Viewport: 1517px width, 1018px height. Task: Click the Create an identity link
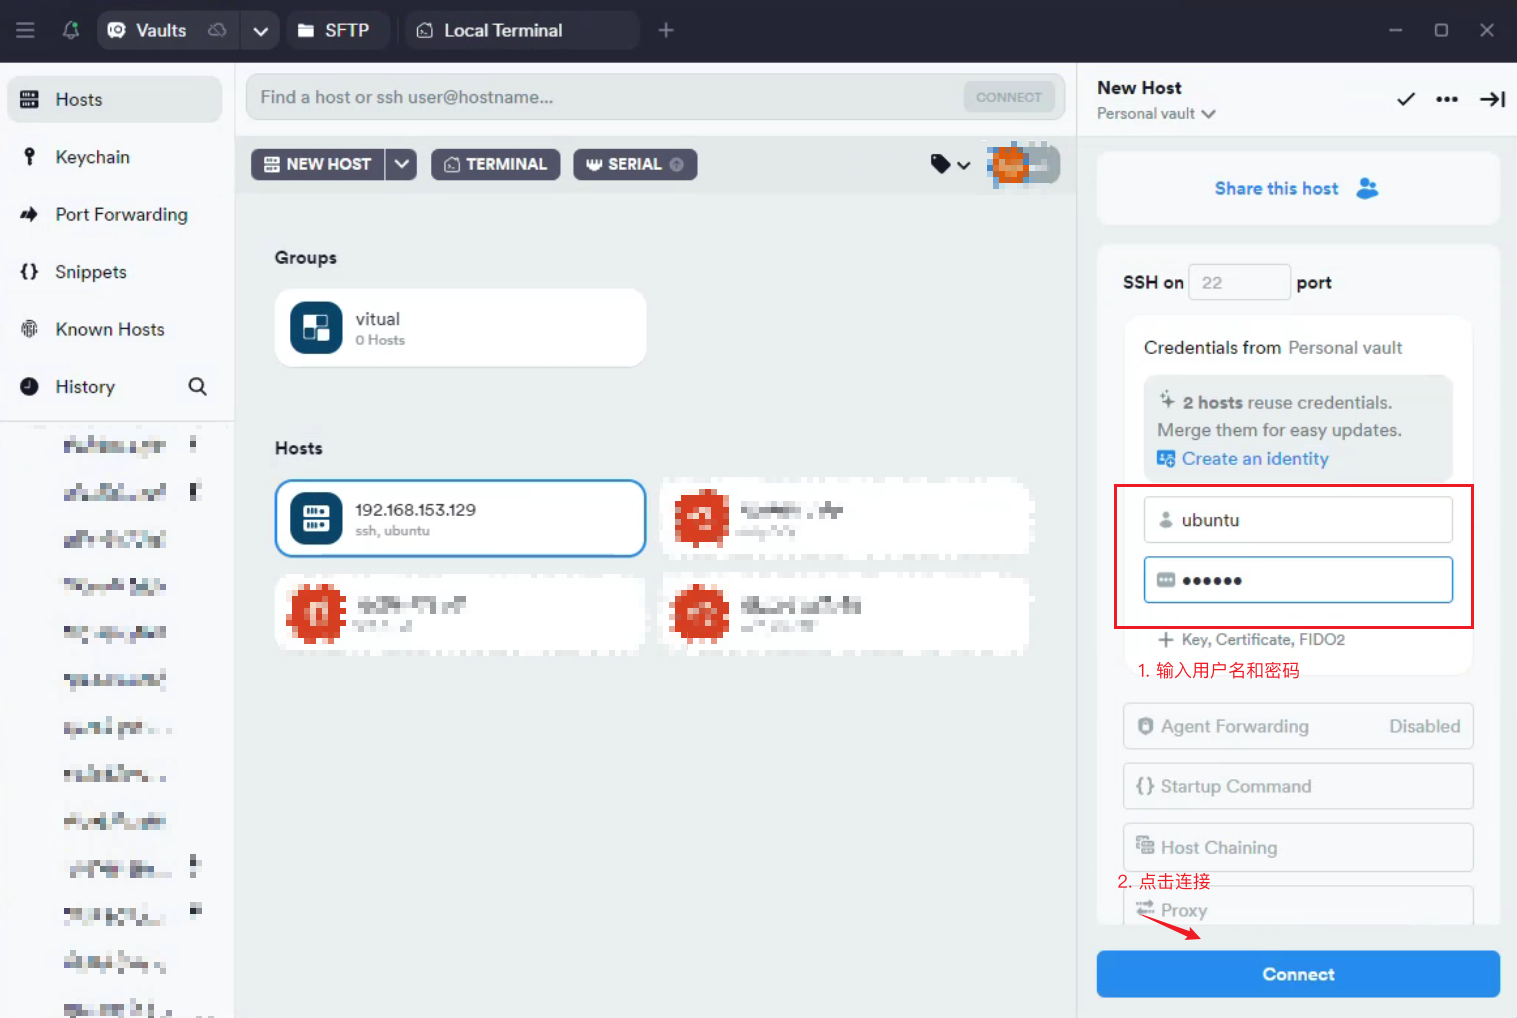click(x=1254, y=459)
